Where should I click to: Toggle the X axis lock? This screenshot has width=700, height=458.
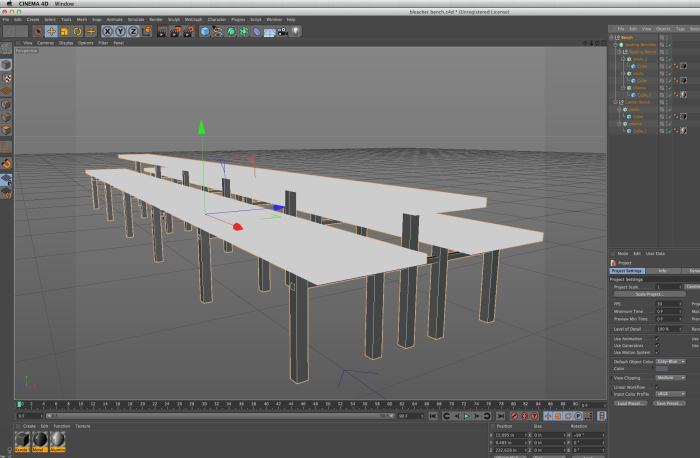[x=107, y=31]
